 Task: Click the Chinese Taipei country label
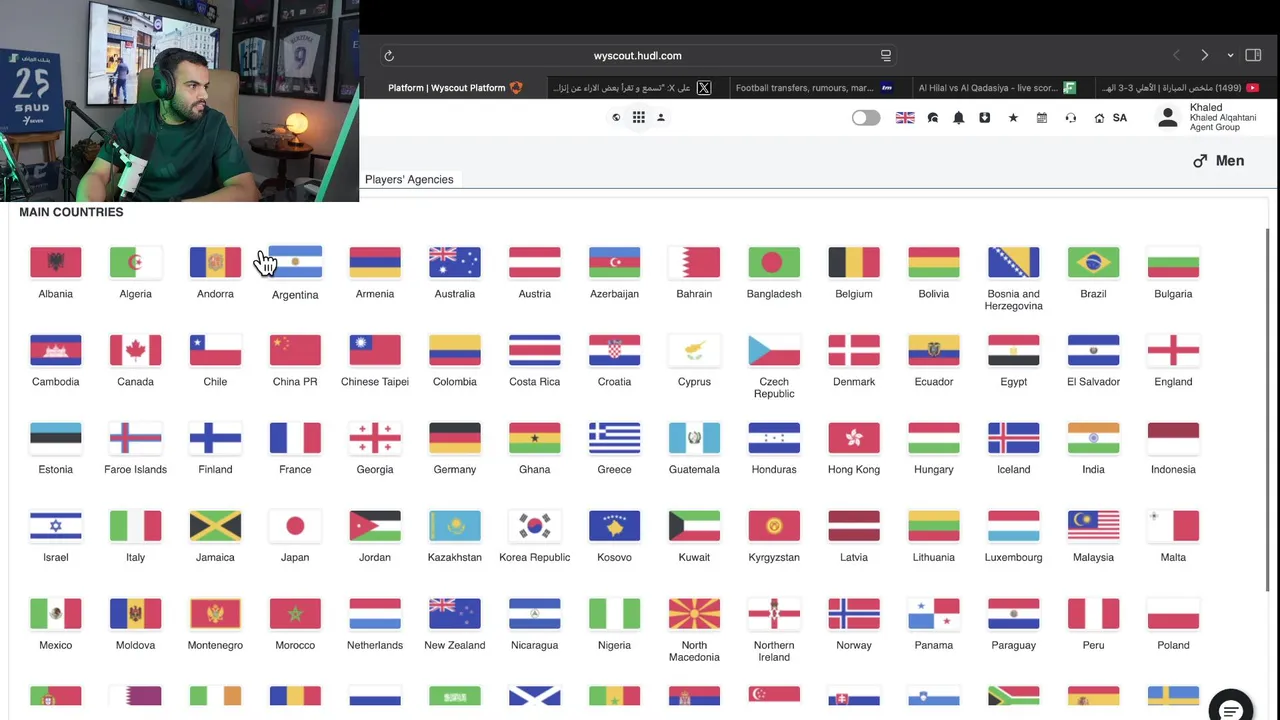click(375, 381)
